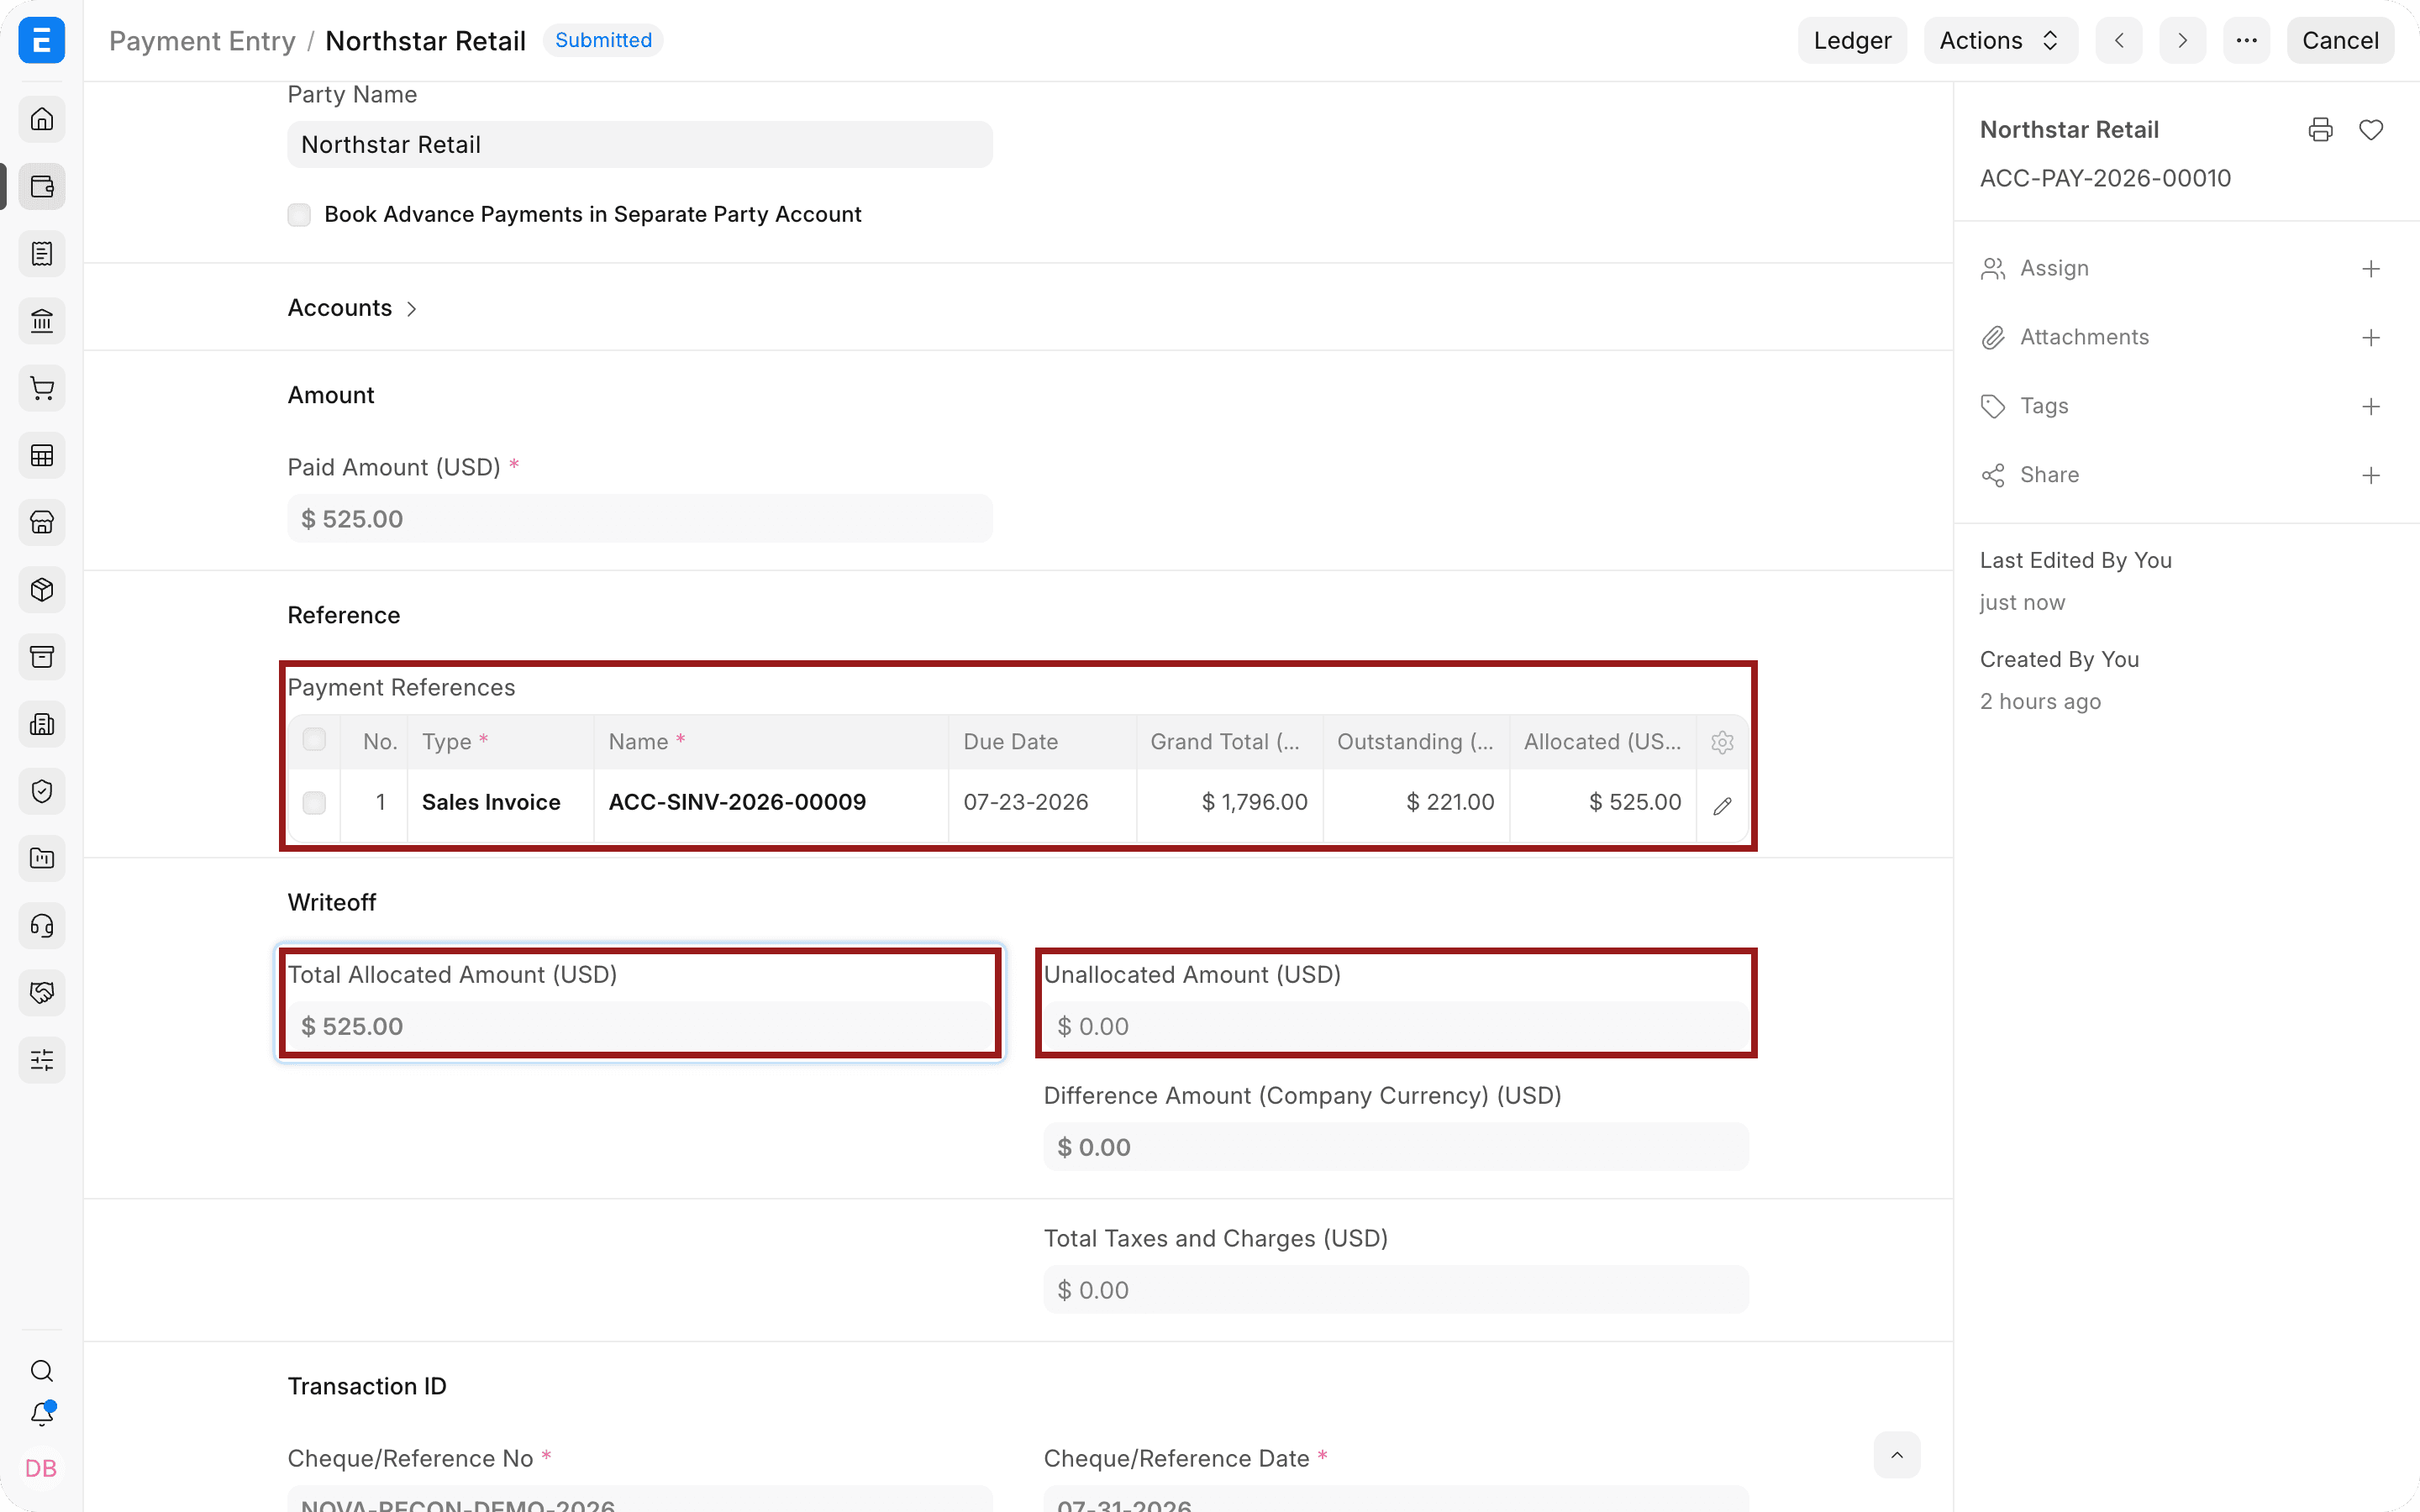Open the ACC-SINV-2026-00009 invoice reference
The image size is (2420, 1512).
(x=738, y=802)
